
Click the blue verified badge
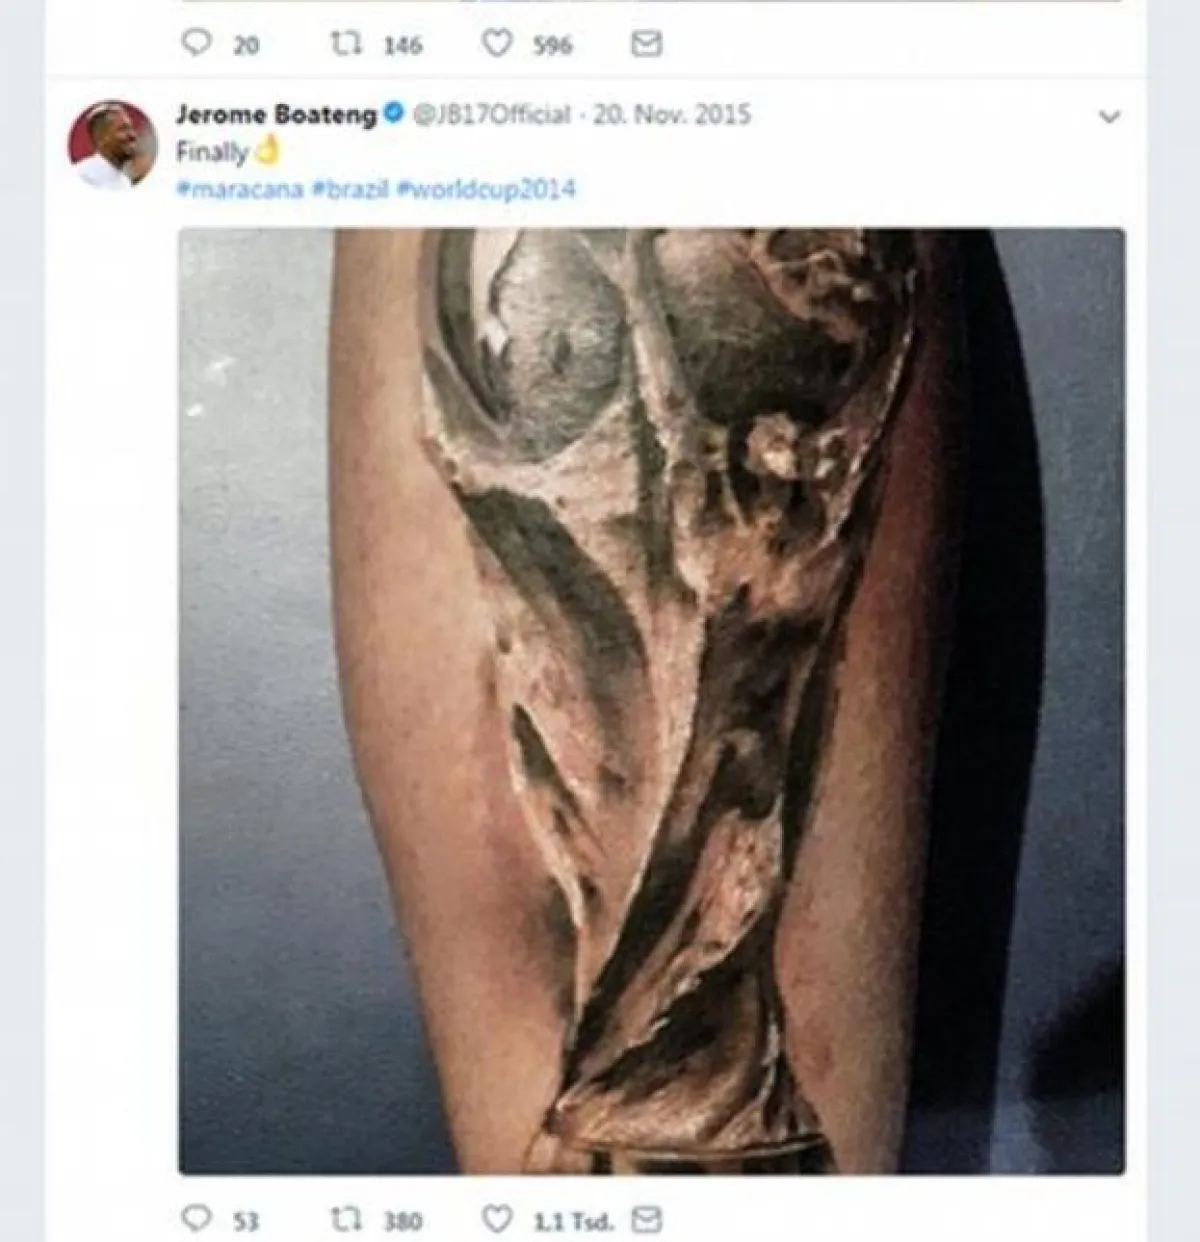point(394,114)
